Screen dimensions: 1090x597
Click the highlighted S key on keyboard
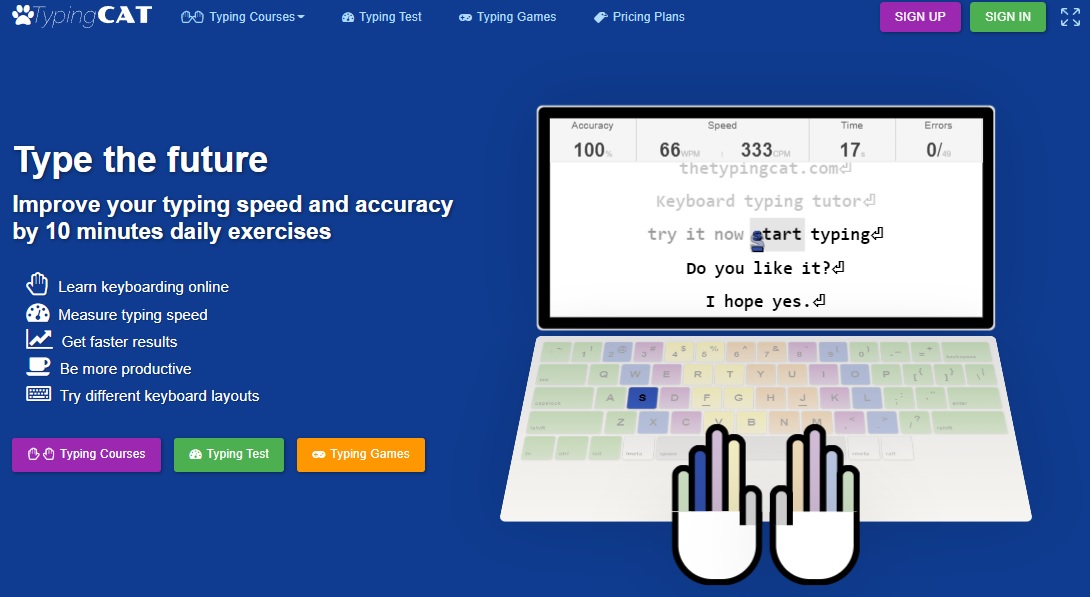tap(642, 398)
